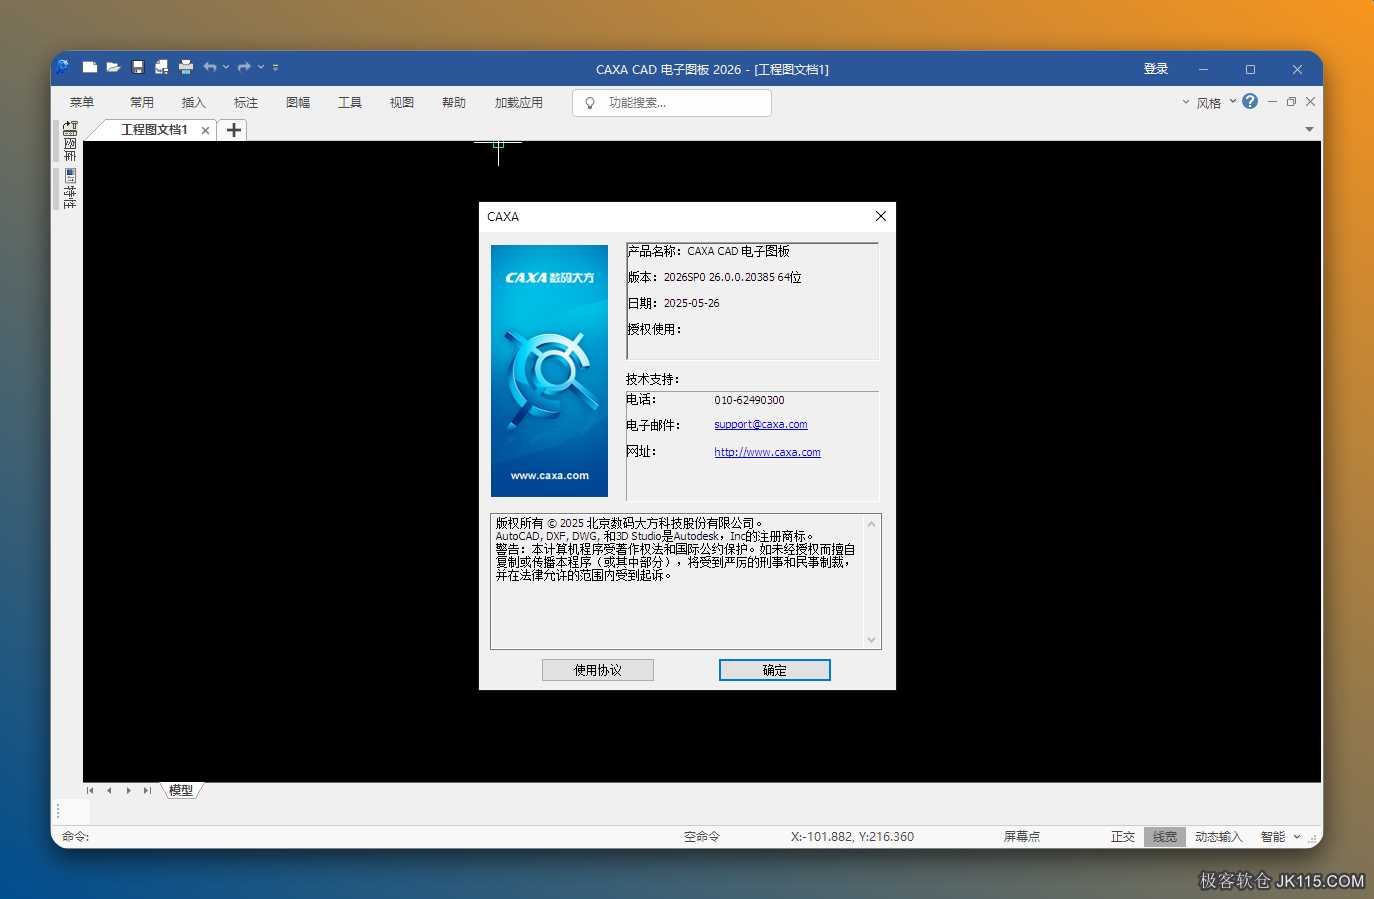Expand the quick access toolbar customize menu

pyautogui.click(x=275, y=67)
